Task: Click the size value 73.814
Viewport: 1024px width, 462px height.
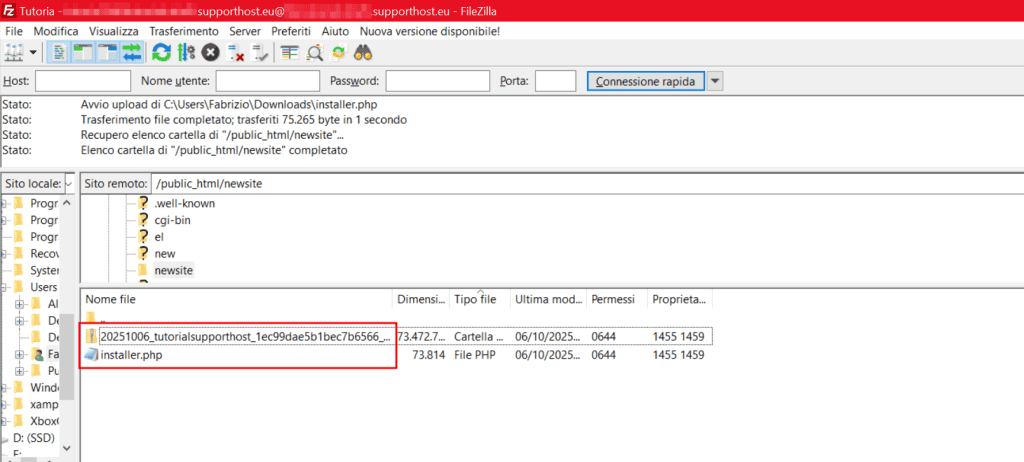Action: point(429,355)
